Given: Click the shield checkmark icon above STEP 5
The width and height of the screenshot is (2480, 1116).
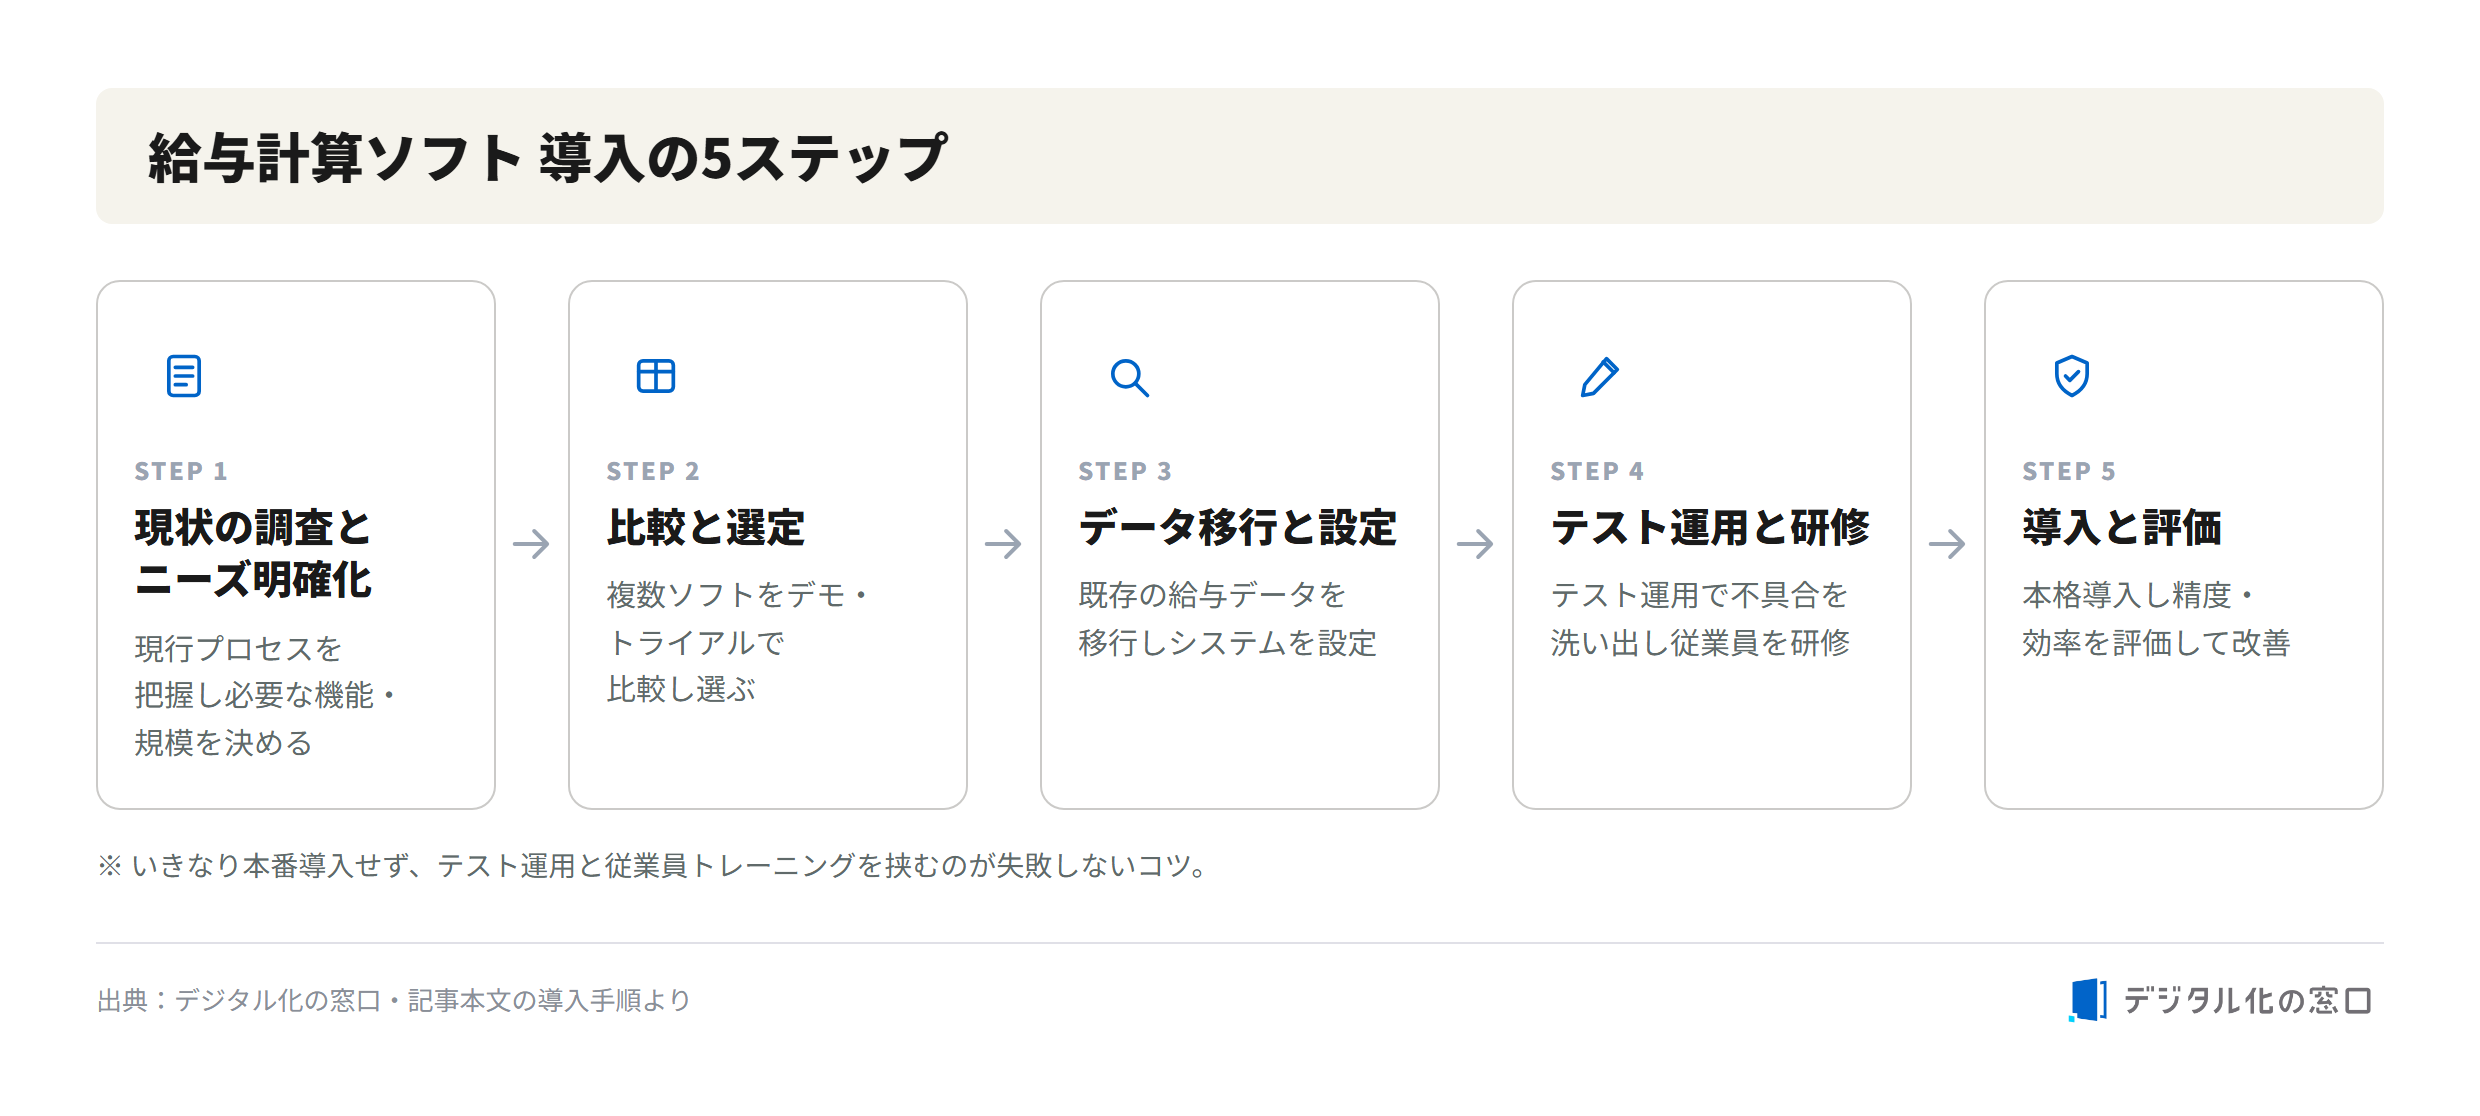Looking at the screenshot, I should (x=2072, y=376).
